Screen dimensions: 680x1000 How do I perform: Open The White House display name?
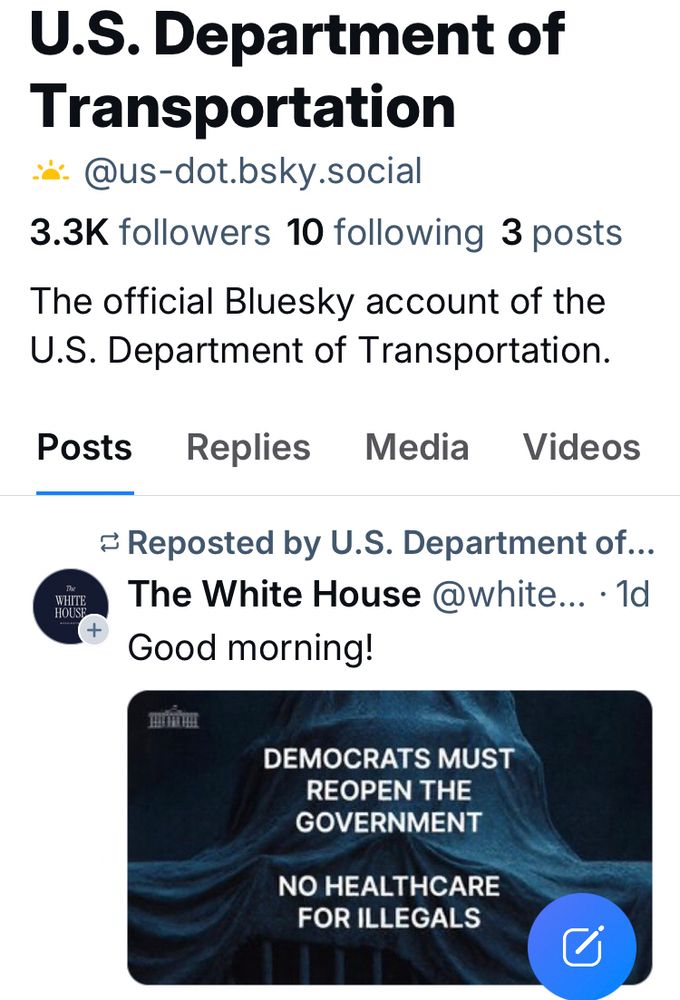[274, 594]
